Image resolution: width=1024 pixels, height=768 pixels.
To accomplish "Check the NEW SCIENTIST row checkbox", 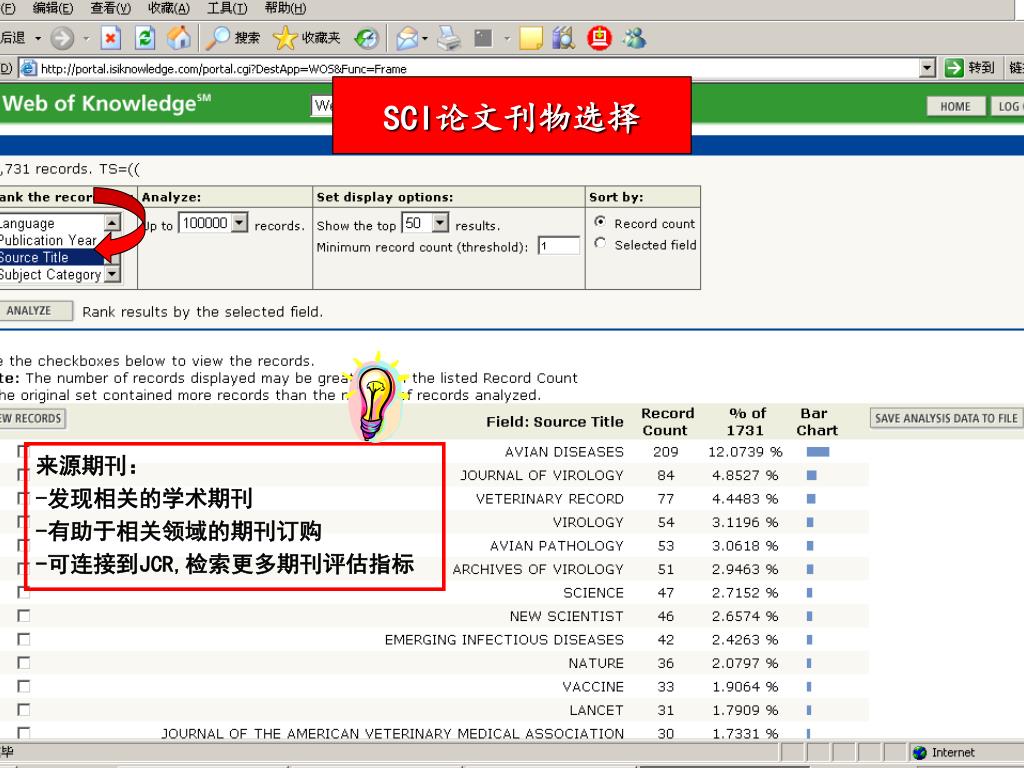I will [x=24, y=616].
